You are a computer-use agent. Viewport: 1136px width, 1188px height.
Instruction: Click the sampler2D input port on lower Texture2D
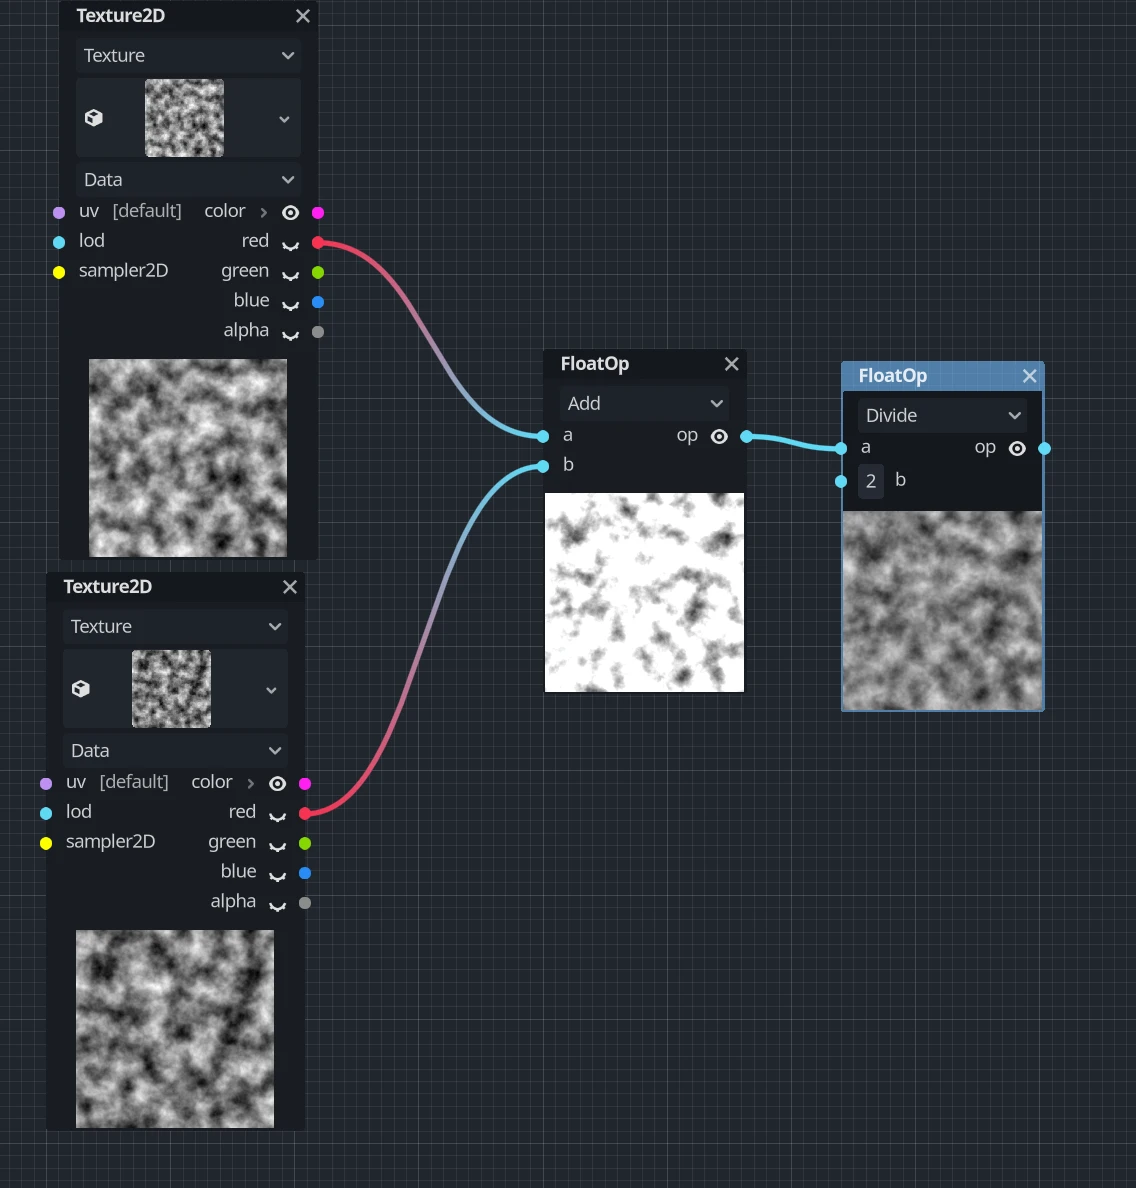46,843
